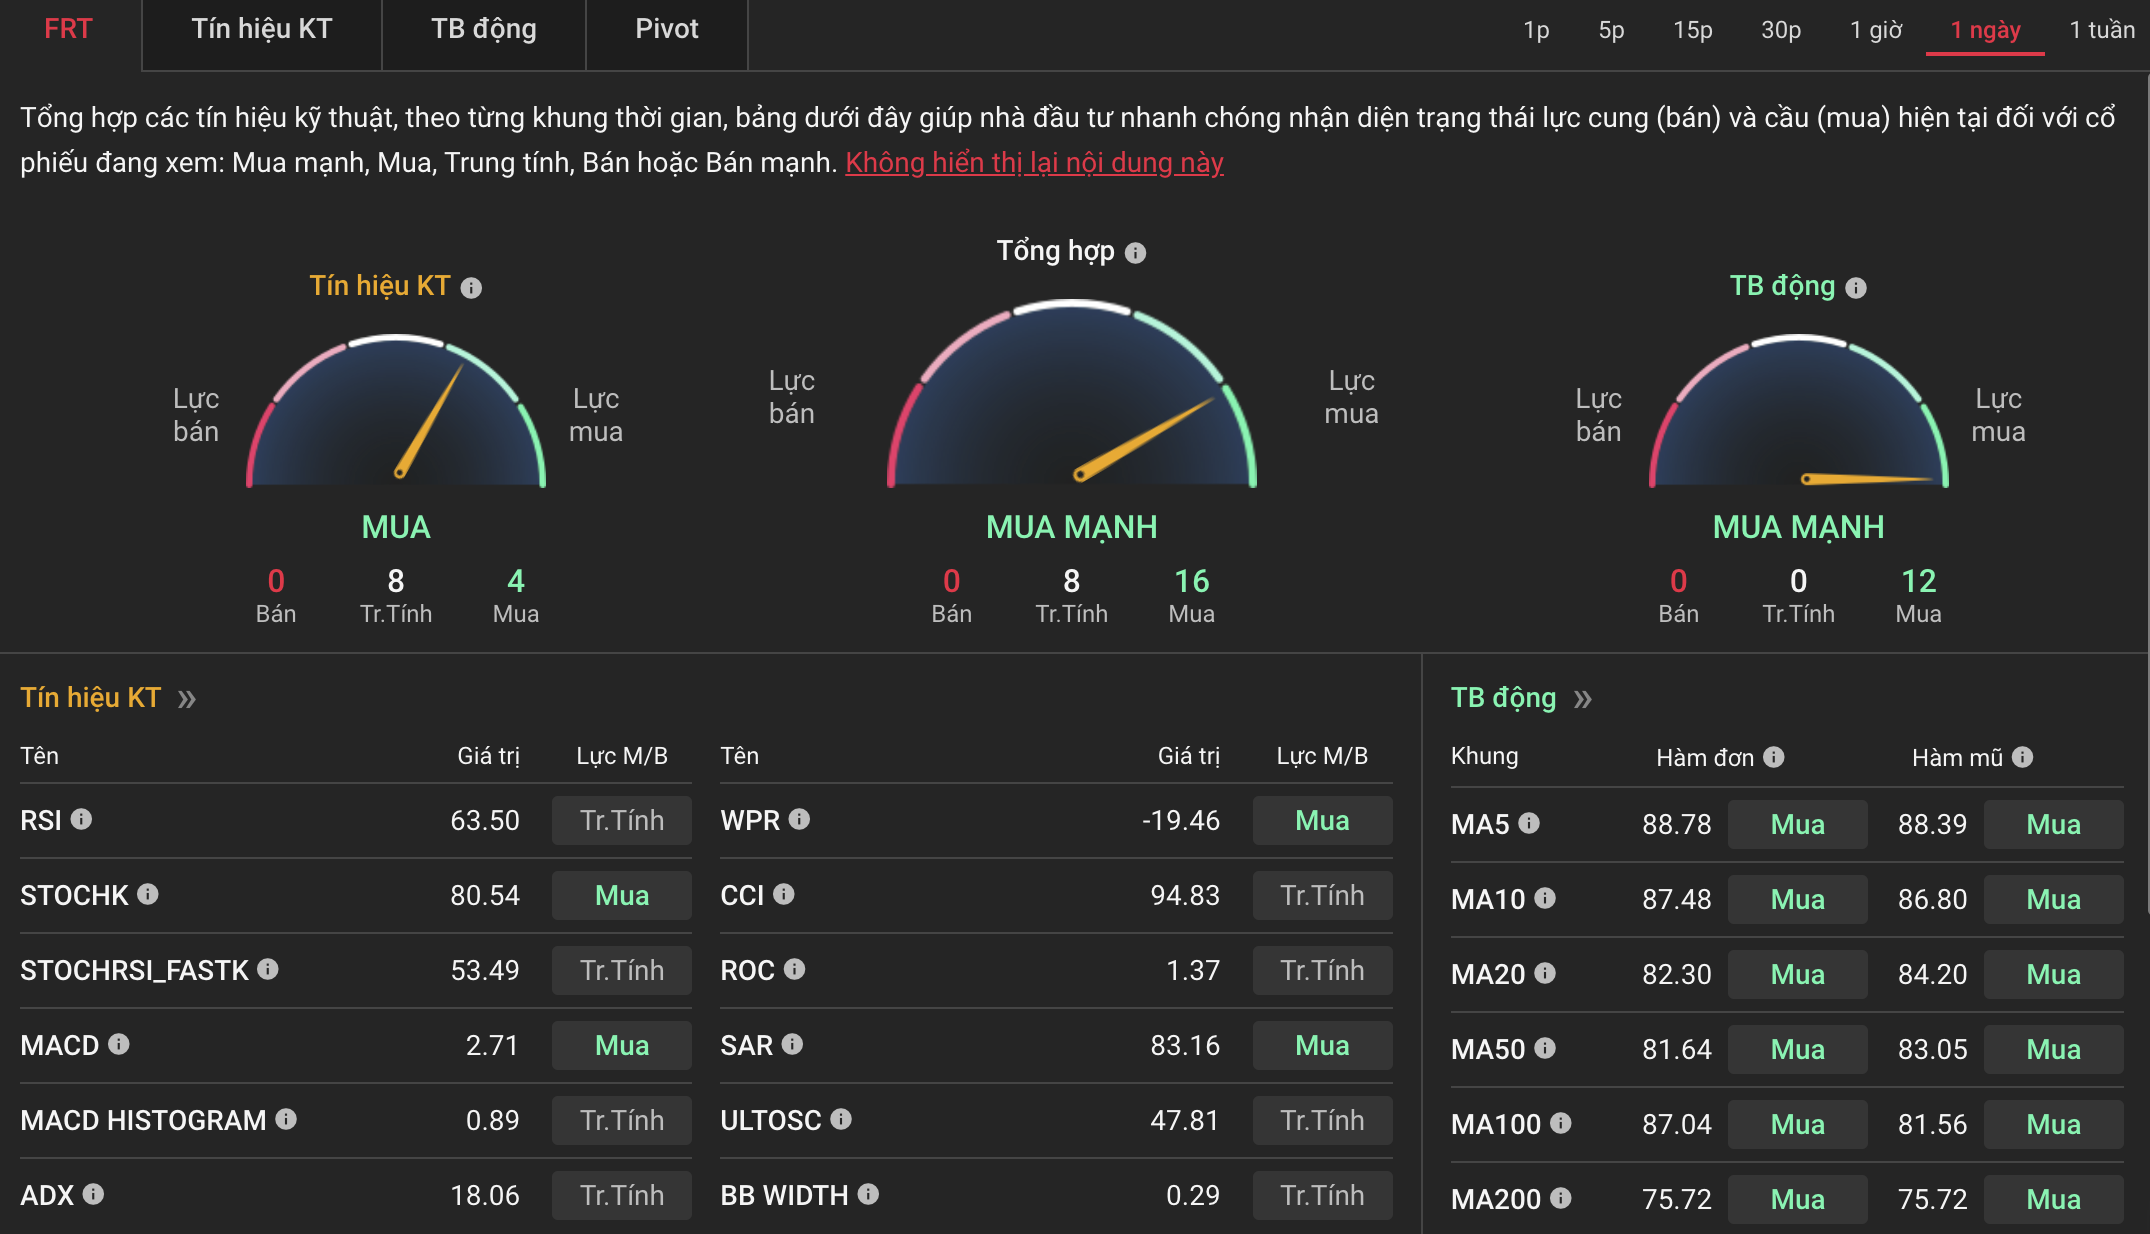Open SAR indicator info icon
The height and width of the screenshot is (1234, 2150).
(792, 1044)
